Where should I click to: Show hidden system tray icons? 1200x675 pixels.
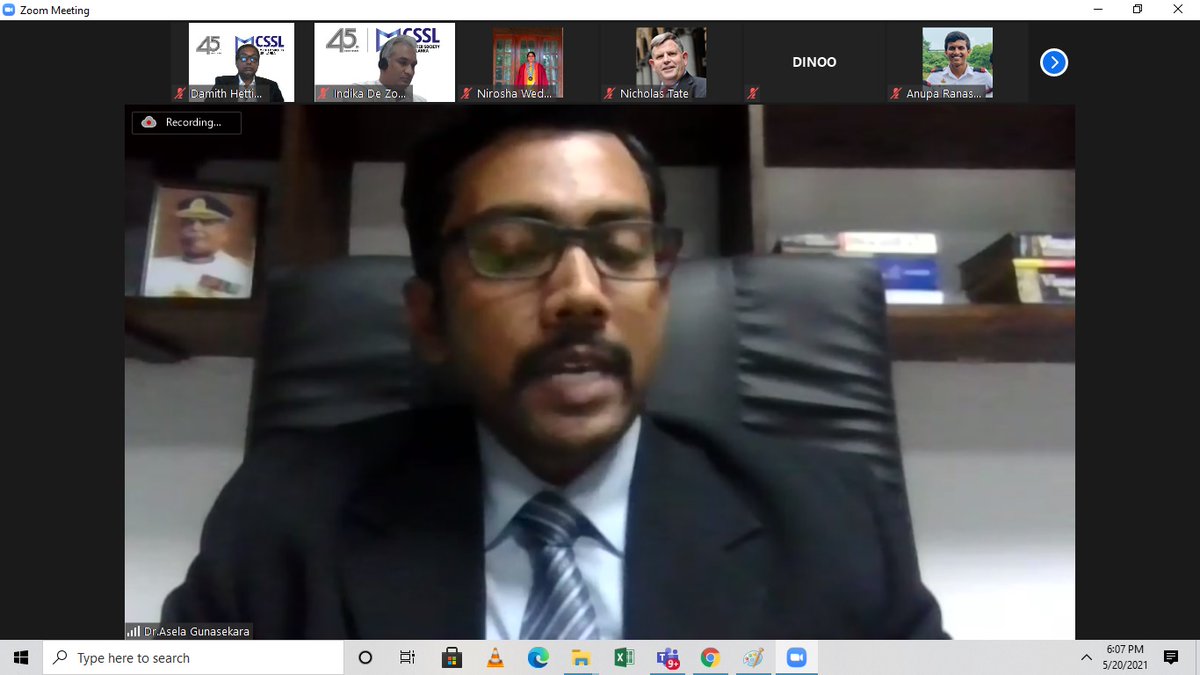1086,658
